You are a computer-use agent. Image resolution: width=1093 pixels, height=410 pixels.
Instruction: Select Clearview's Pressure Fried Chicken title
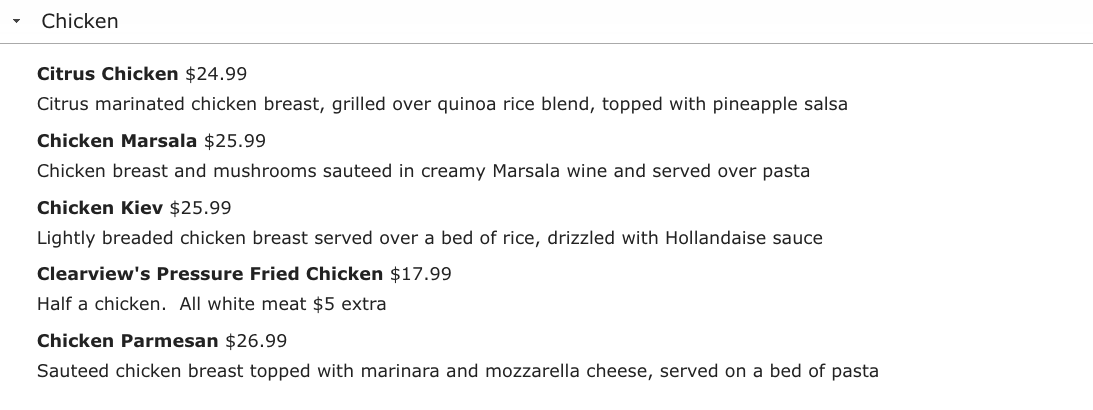click(x=210, y=274)
